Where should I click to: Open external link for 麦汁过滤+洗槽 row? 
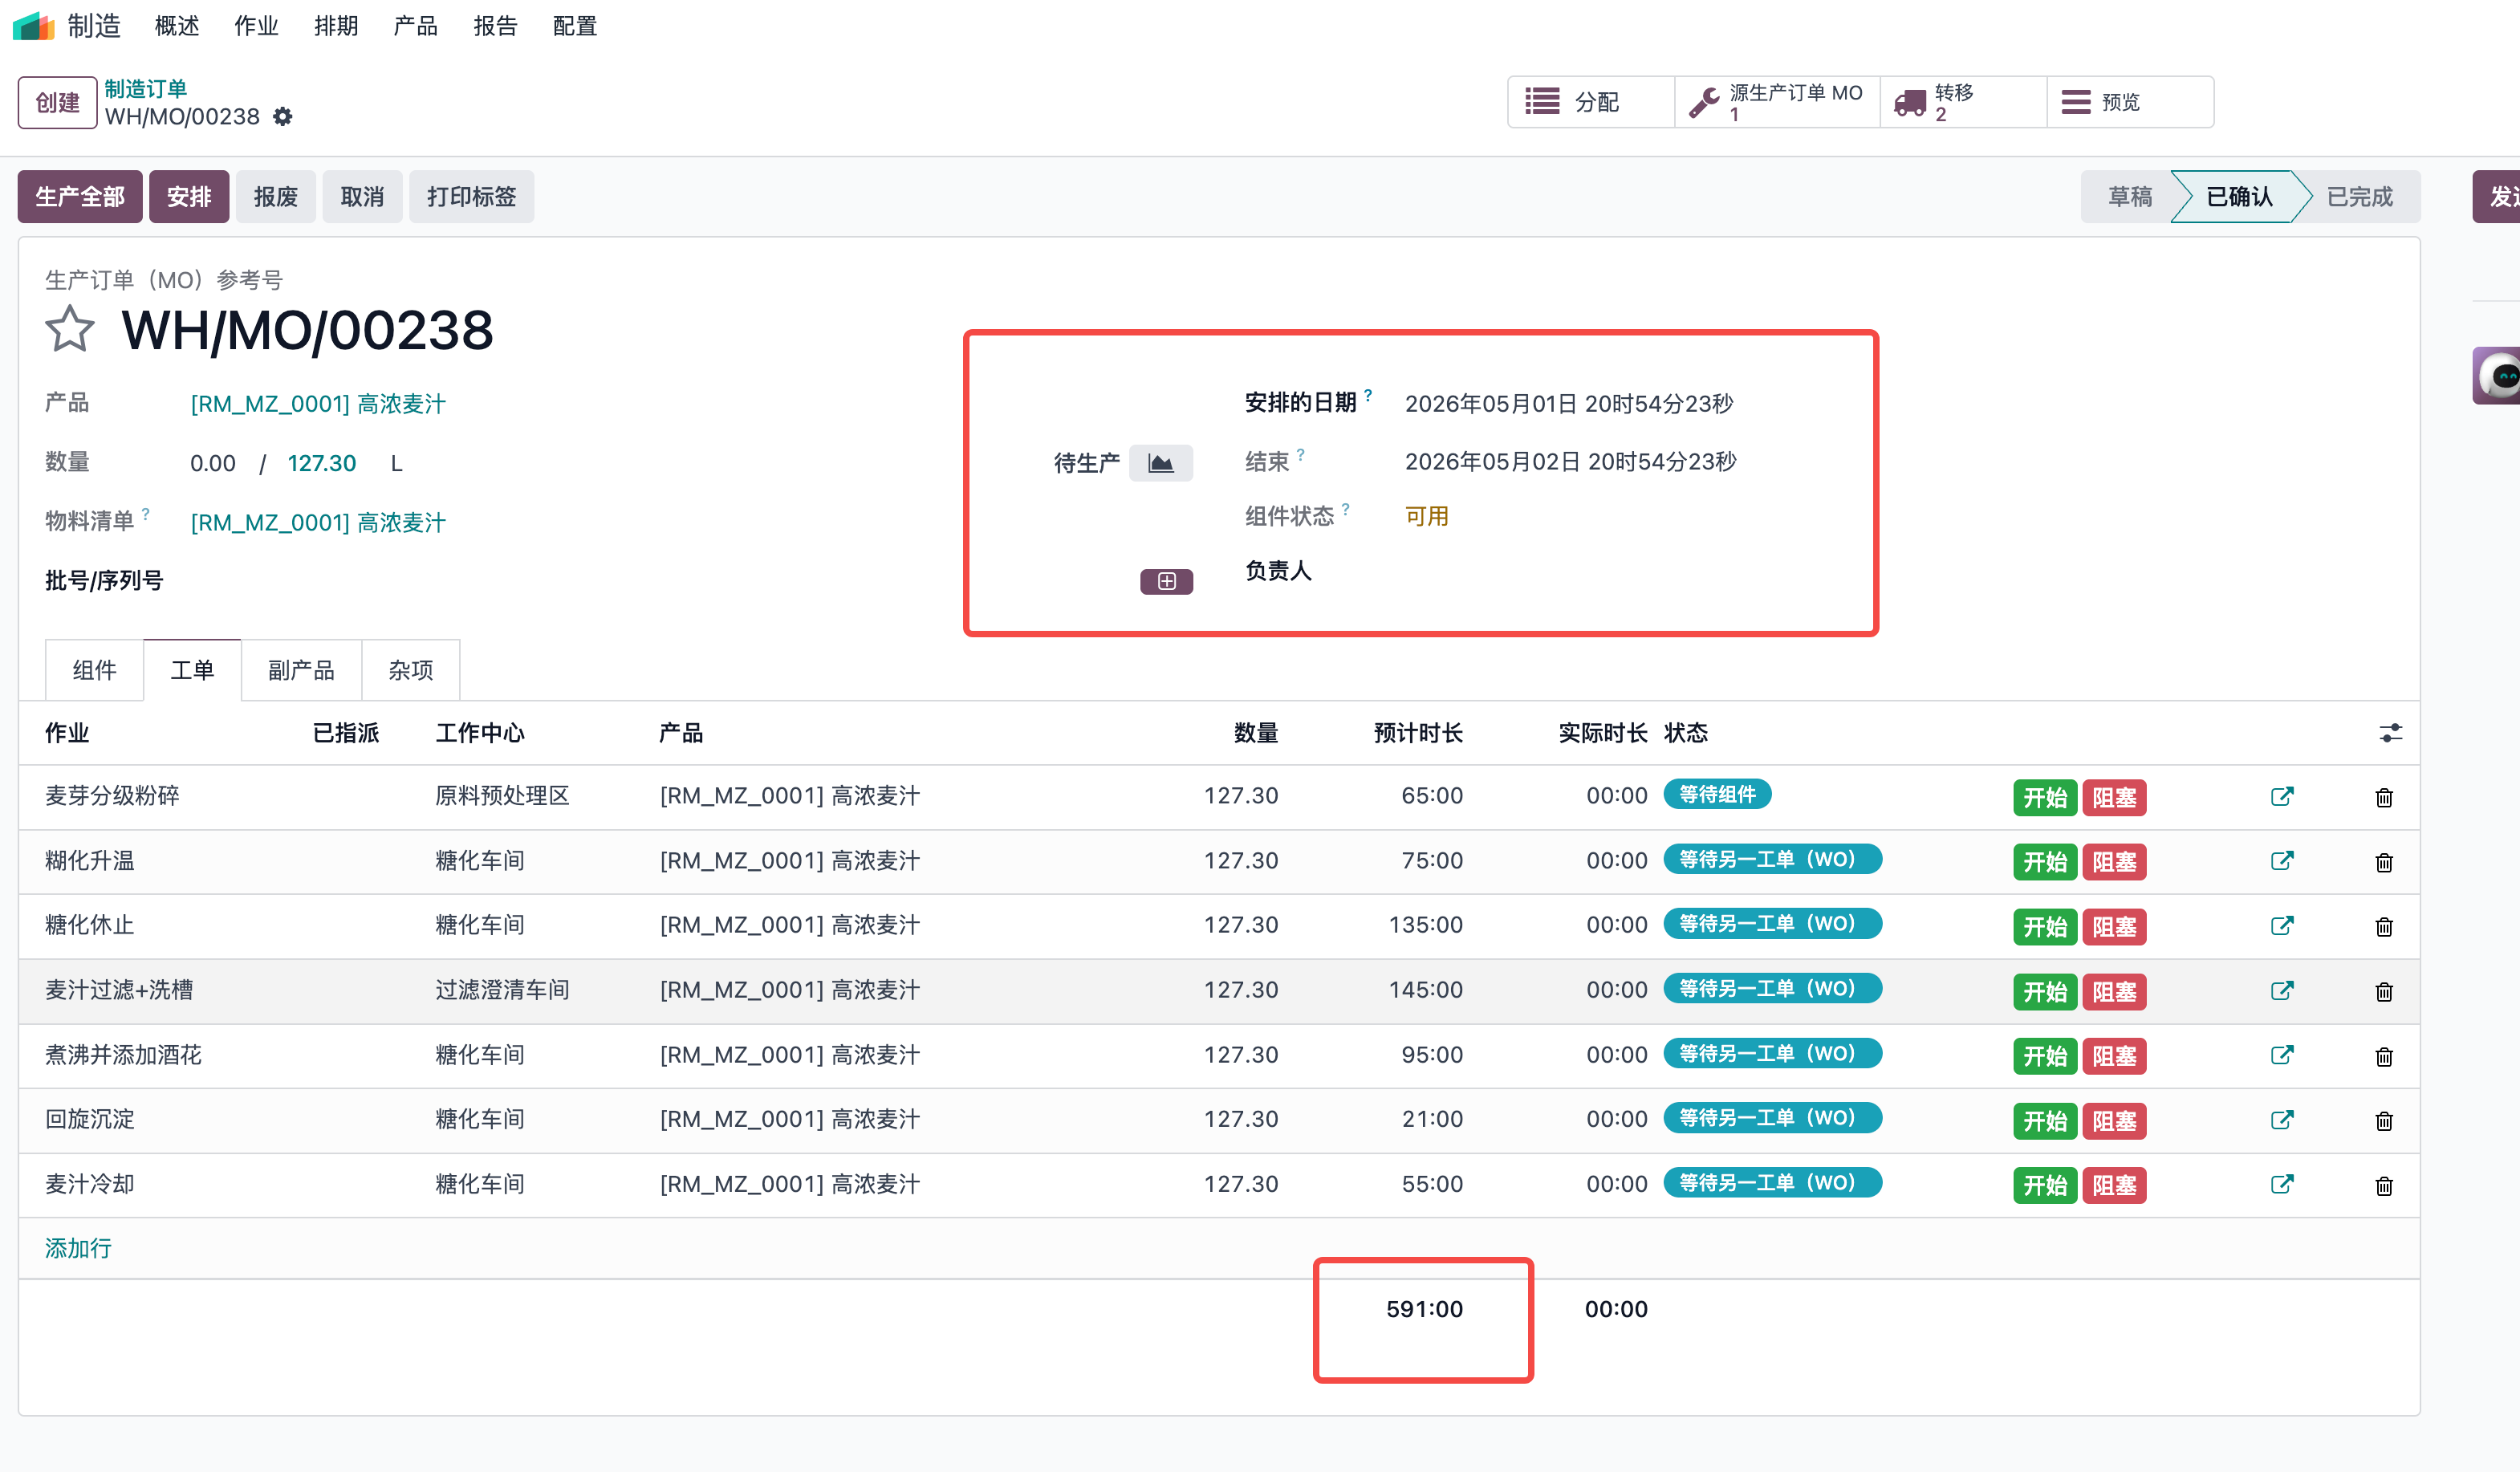click(x=2281, y=991)
